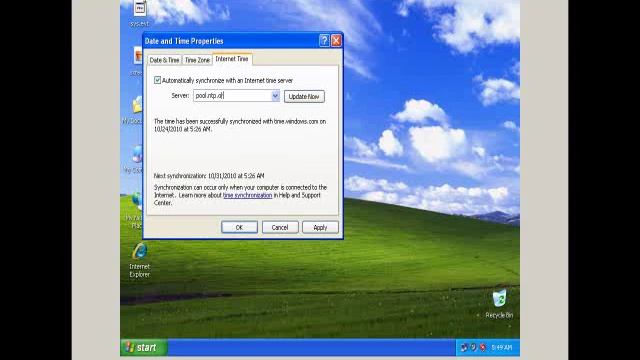Close the Date and Time Properties dialog
The width and height of the screenshot is (640, 360).
pos(336,40)
